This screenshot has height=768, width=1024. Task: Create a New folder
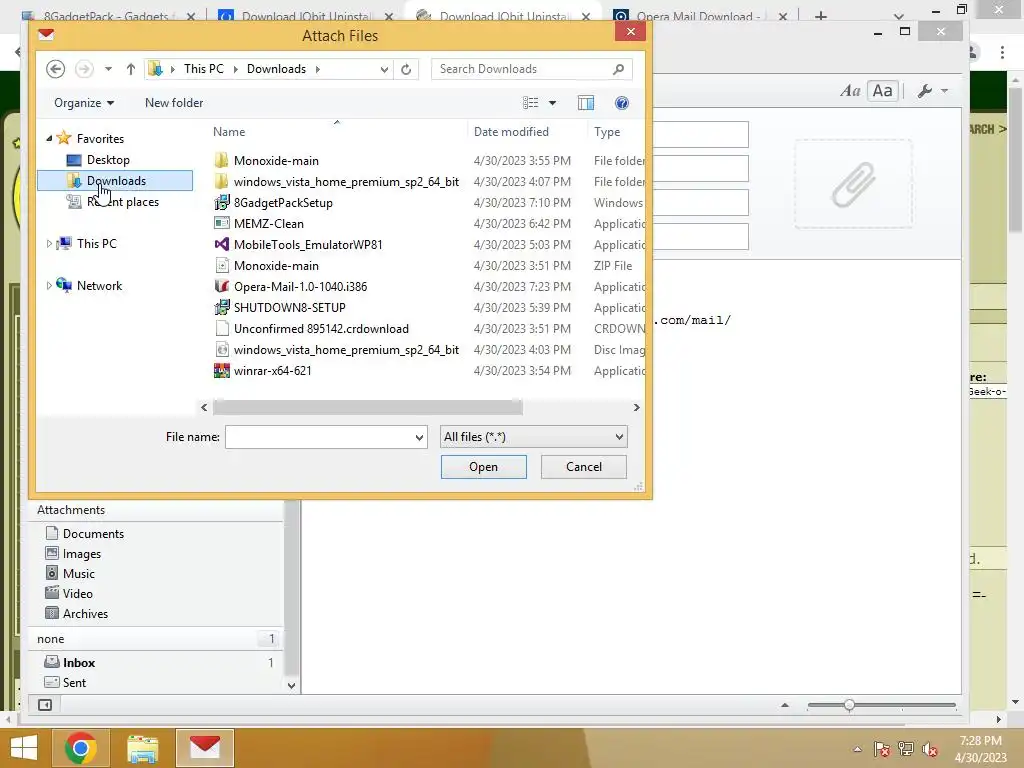(x=174, y=103)
